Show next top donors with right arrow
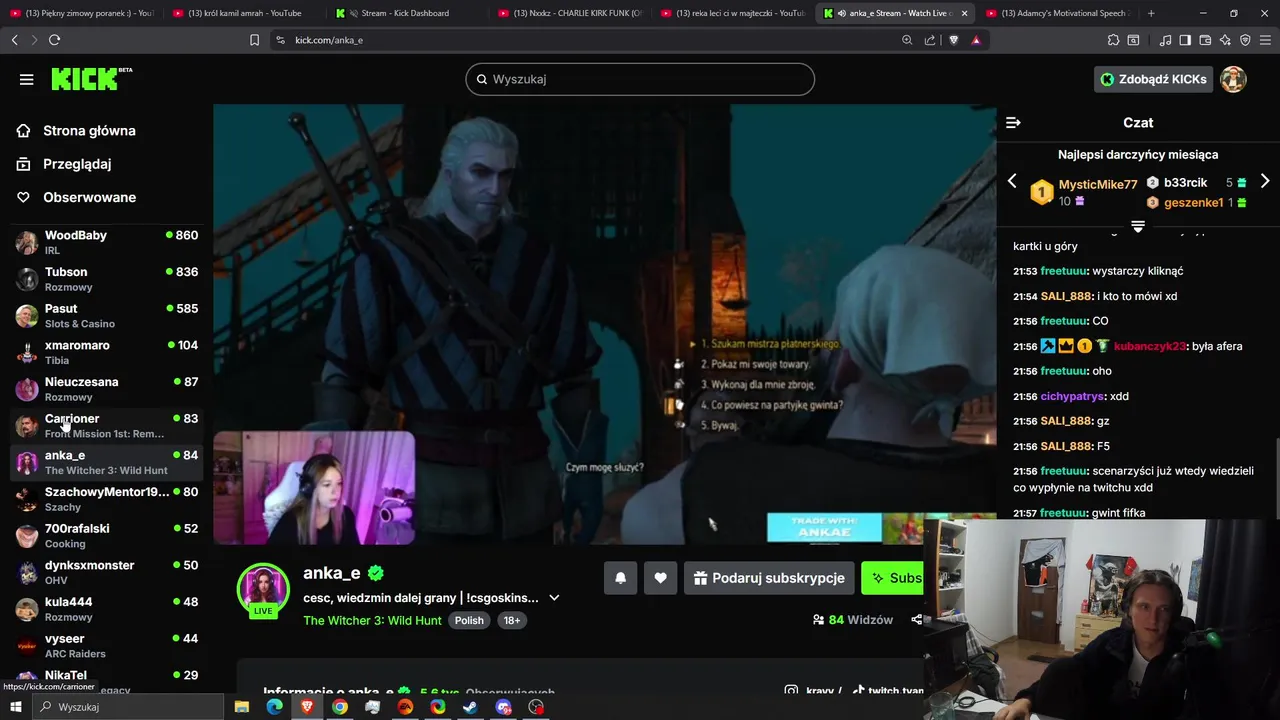 point(1265,181)
